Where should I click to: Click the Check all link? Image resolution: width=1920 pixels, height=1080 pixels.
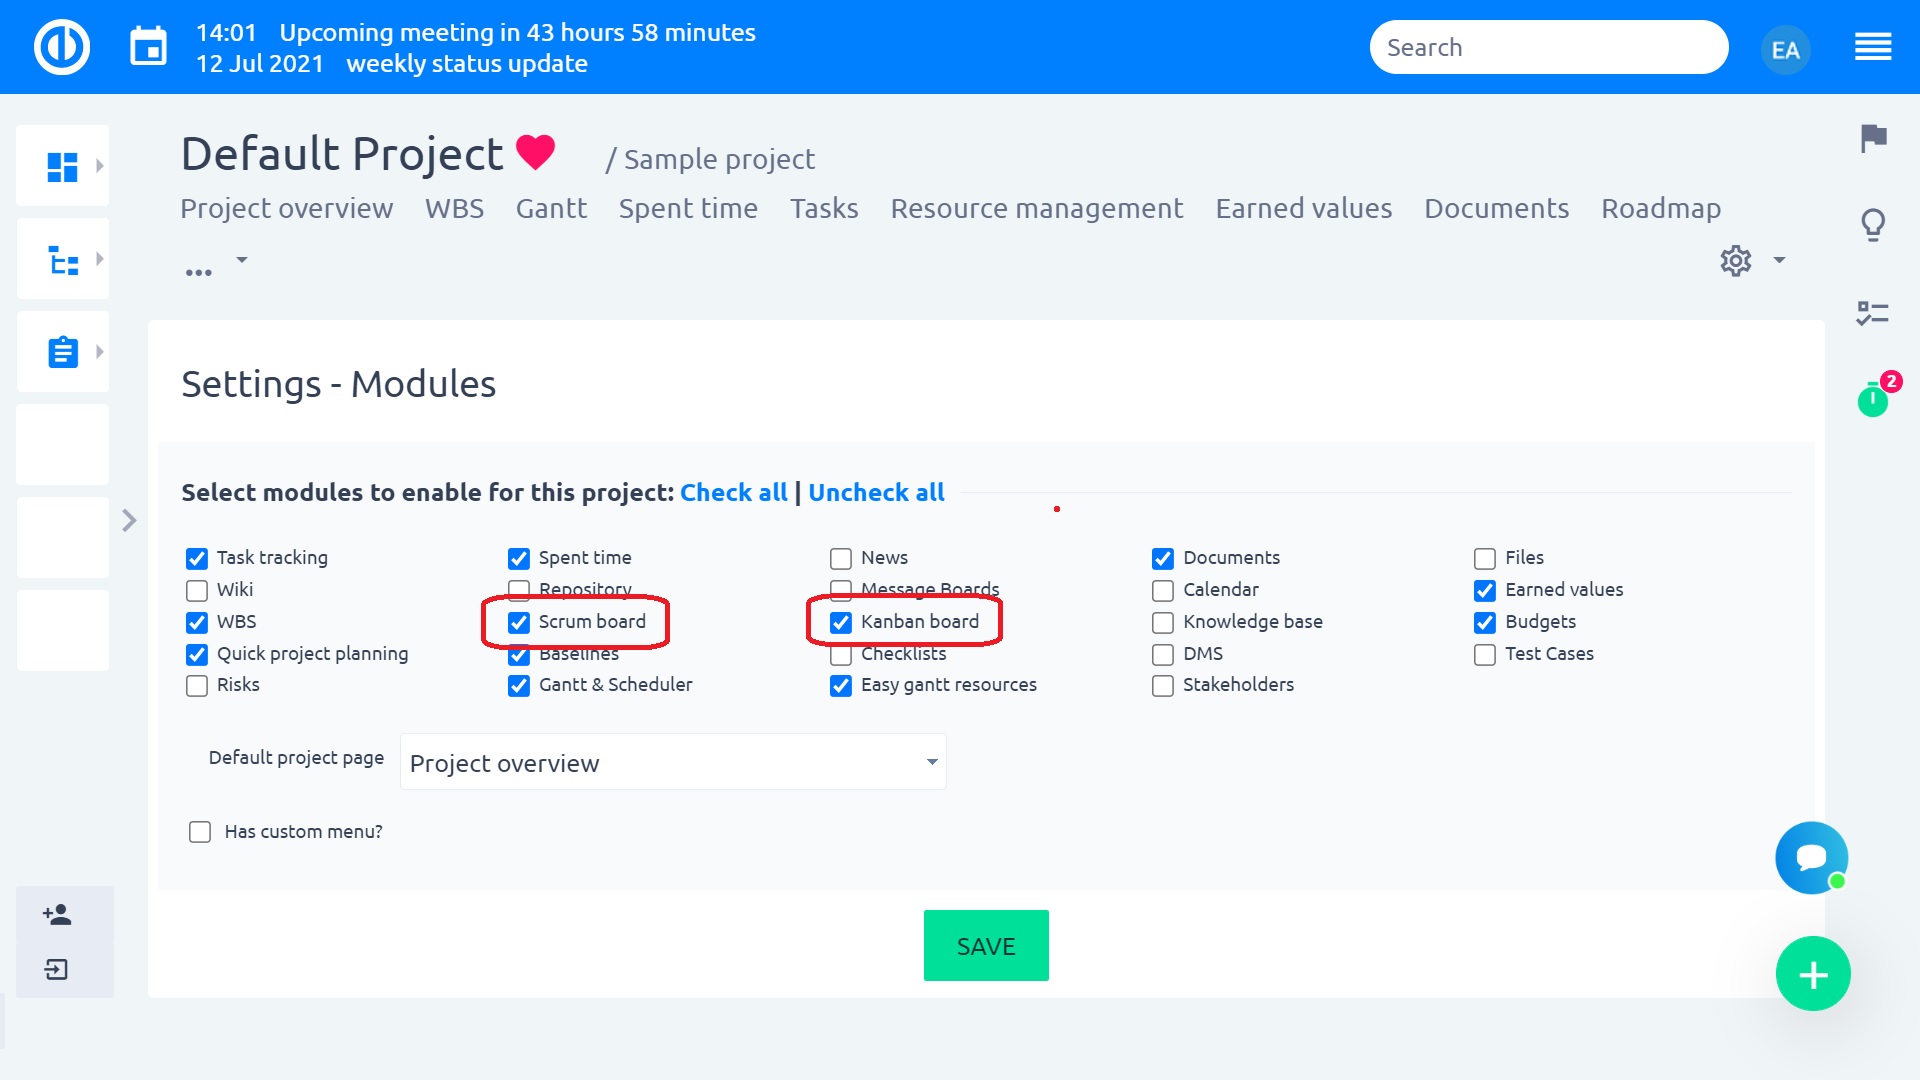733,492
